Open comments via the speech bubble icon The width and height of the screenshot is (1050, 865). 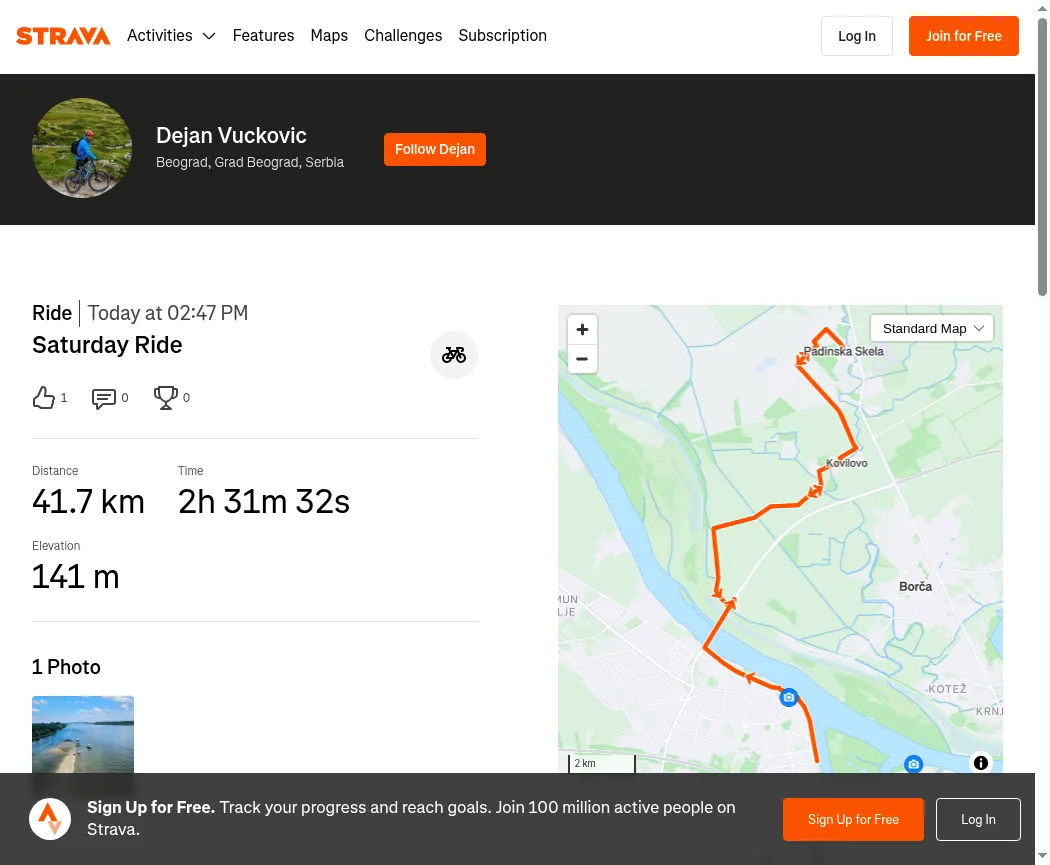tap(104, 398)
